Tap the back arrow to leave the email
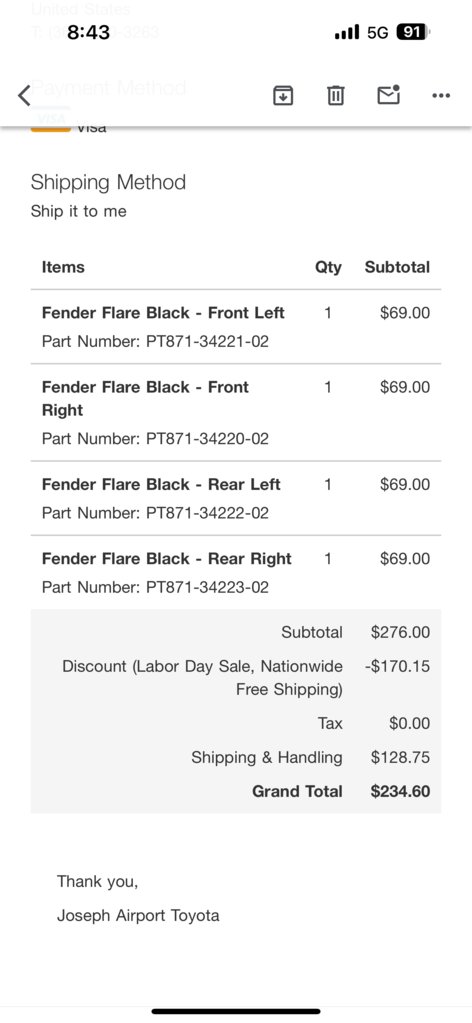The height and width of the screenshot is (1023, 472). click(x=24, y=96)
